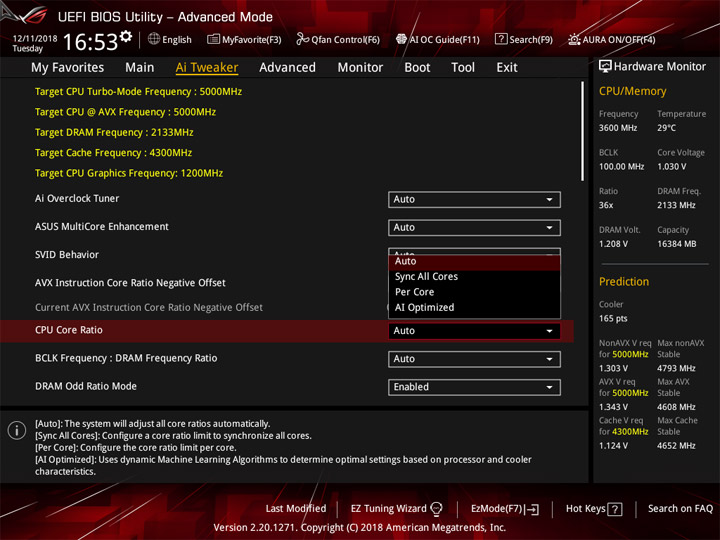Choose Auto in the open dropdown list
This screenshot has width=720, height=540.
[474, 261]
